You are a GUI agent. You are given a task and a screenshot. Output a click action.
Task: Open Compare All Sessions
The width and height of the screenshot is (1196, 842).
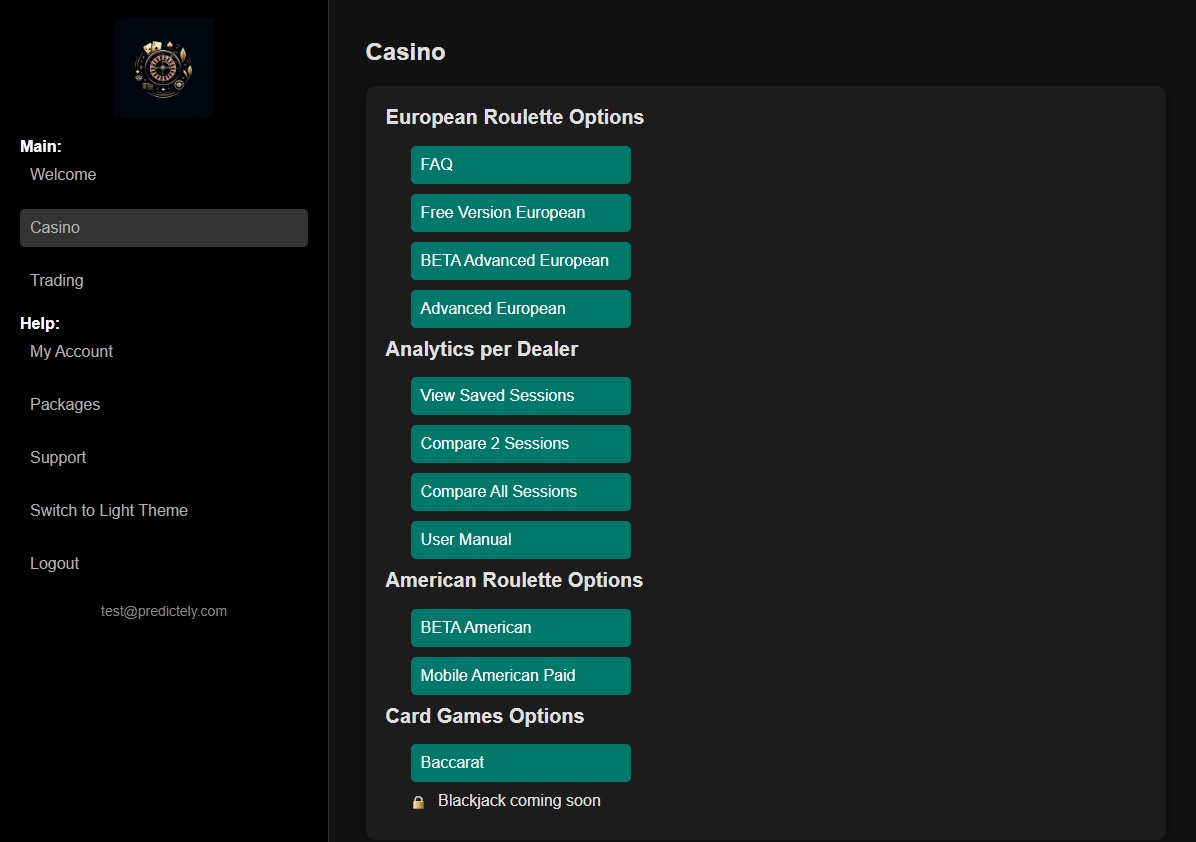[520, 491]
